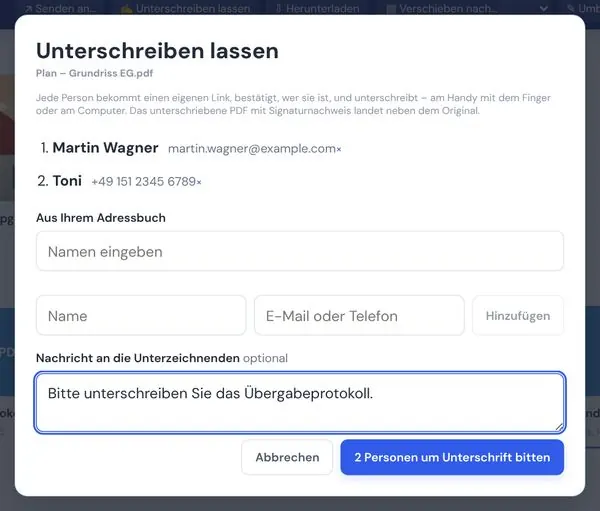Click 'Verschieben nach…' in background toolbar
600x511 pixels.
click(x=441, y=8)
